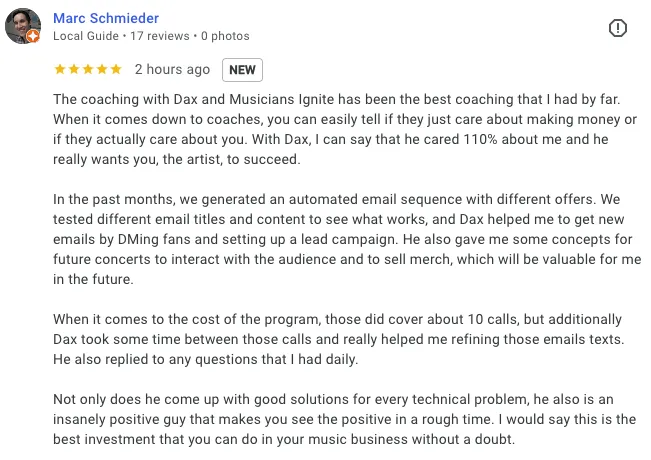Viewport: 651px width, 460px height.
Task: Click the "2 hours ago" timestamp
Action: point(172,69)
